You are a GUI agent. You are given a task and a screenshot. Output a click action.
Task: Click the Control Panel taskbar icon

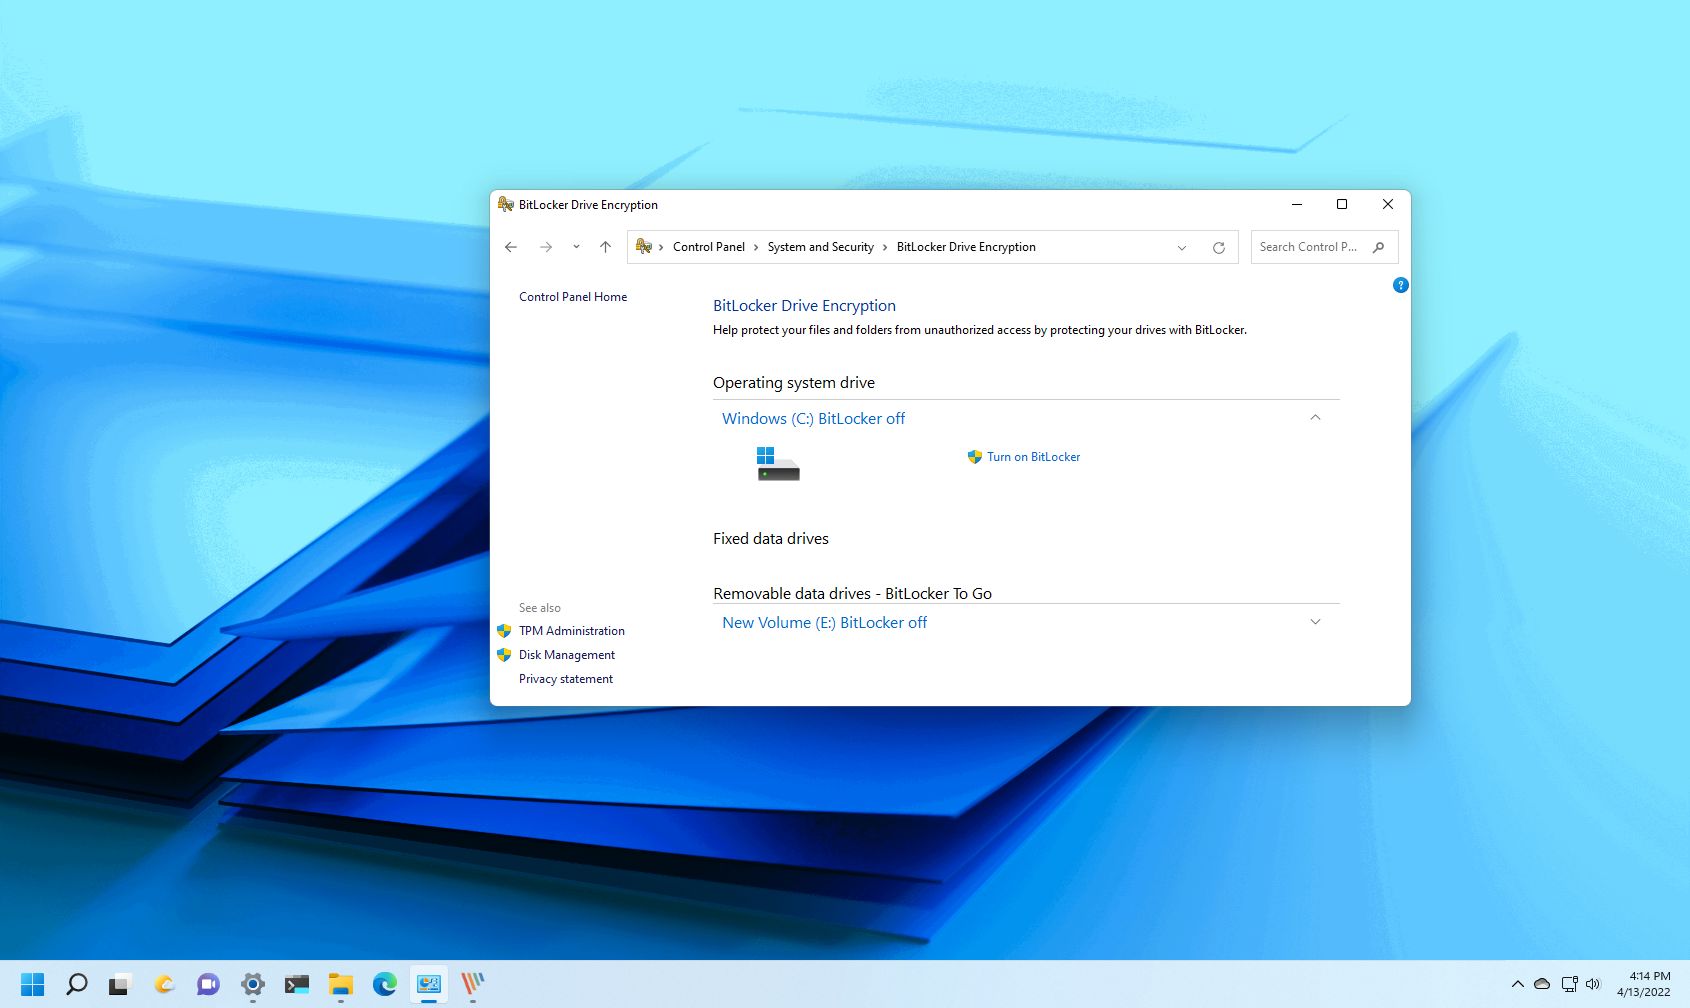pos(429,984)
